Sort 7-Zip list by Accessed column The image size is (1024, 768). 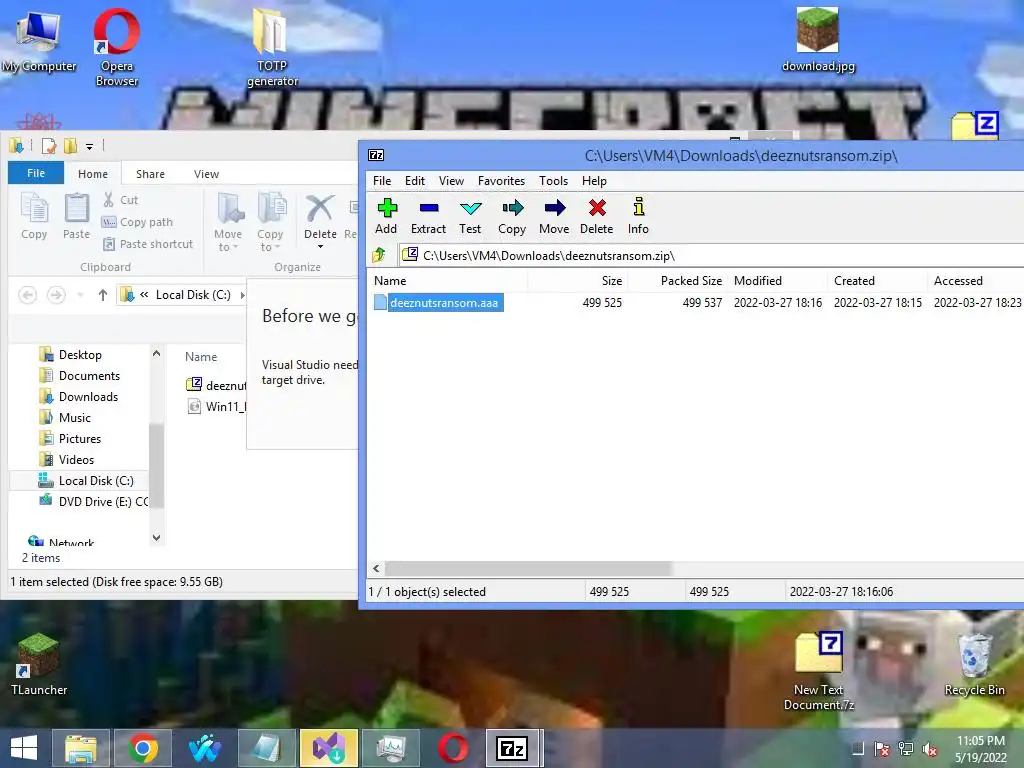pos(976,281)
